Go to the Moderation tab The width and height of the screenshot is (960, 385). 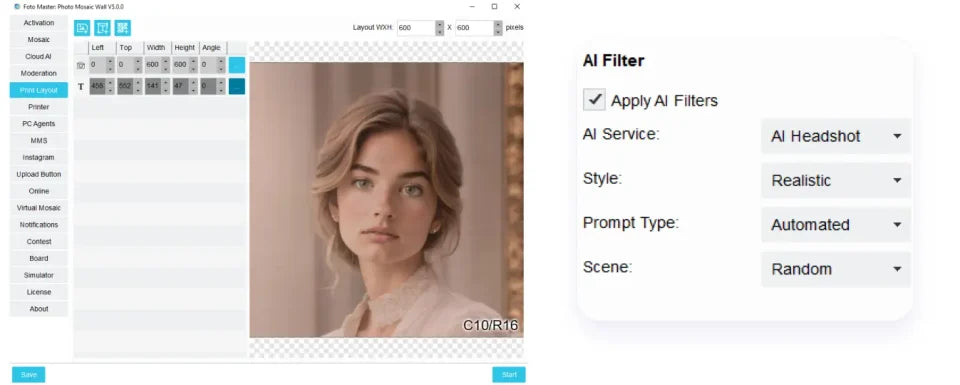click(39, 73)
